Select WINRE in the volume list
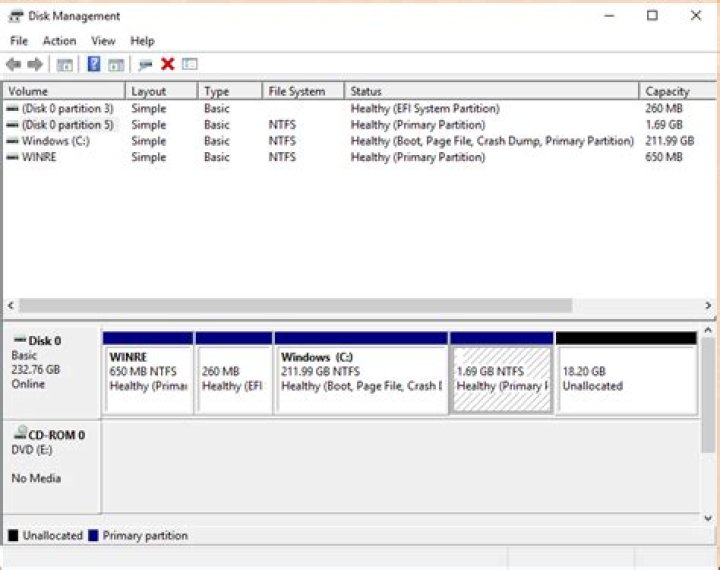Image resolution: width=720 pixels, height=570 pixels. (39, 157)
